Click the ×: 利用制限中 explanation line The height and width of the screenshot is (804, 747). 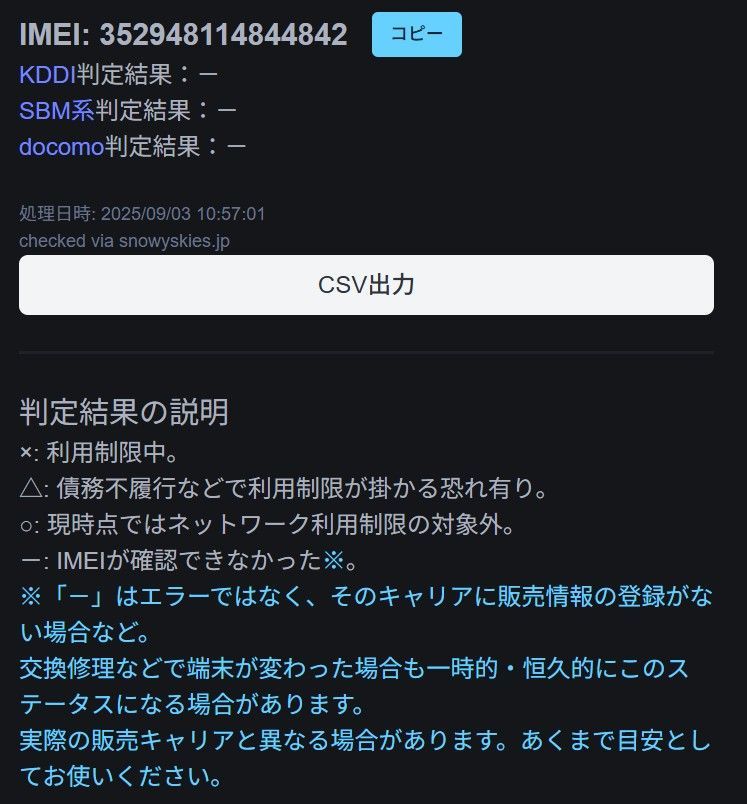click(x=98, y=452)
